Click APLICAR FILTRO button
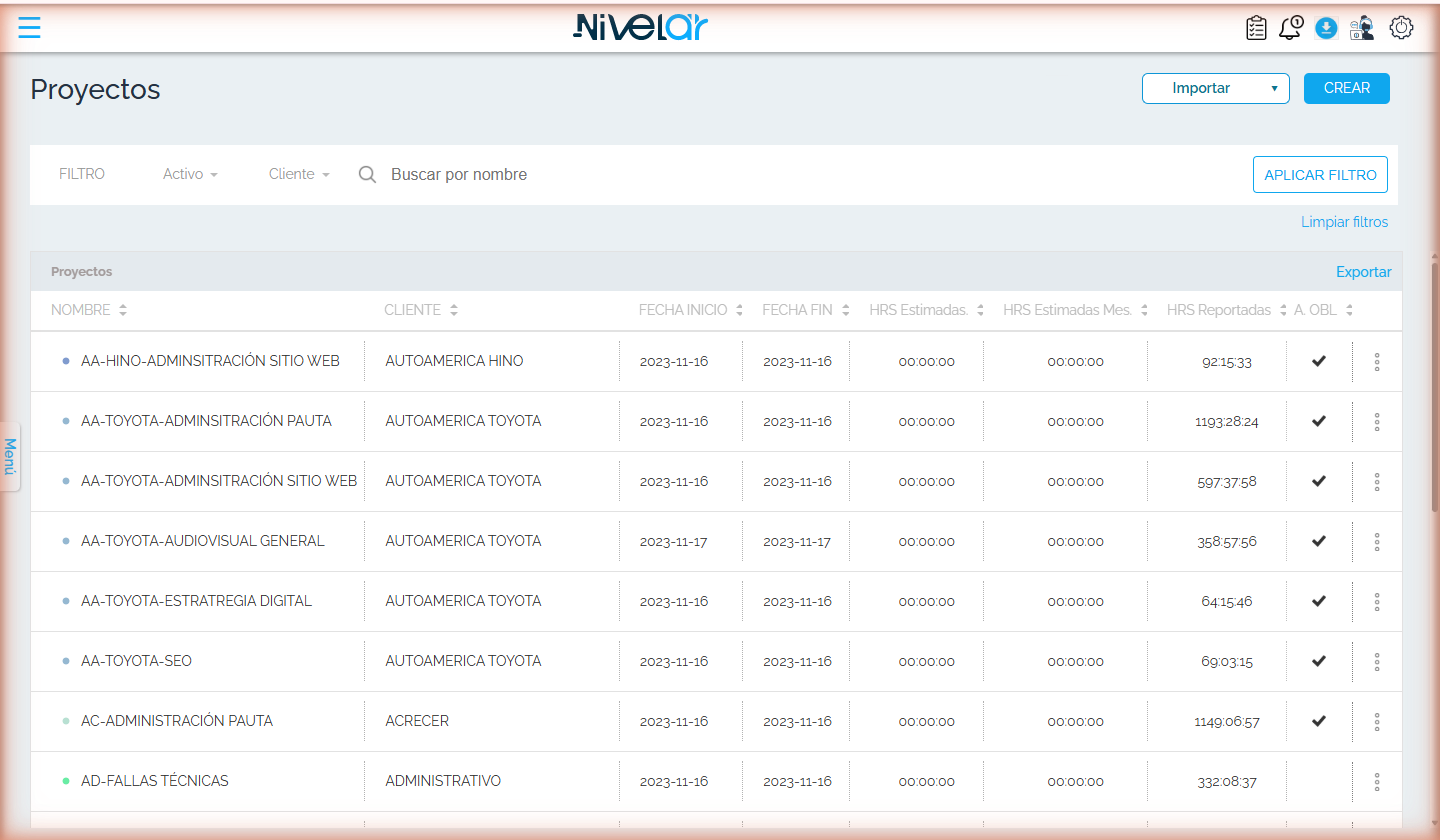Image resolution: width=1440 pixels, height=840 pixels. tap(1320, 175)
